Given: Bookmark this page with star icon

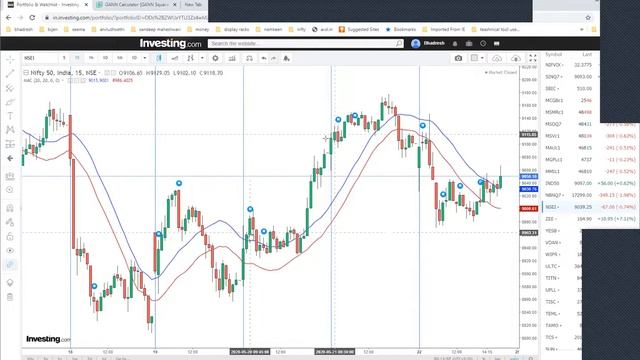Looking at the screenshot, I should [x=588, y=18].
